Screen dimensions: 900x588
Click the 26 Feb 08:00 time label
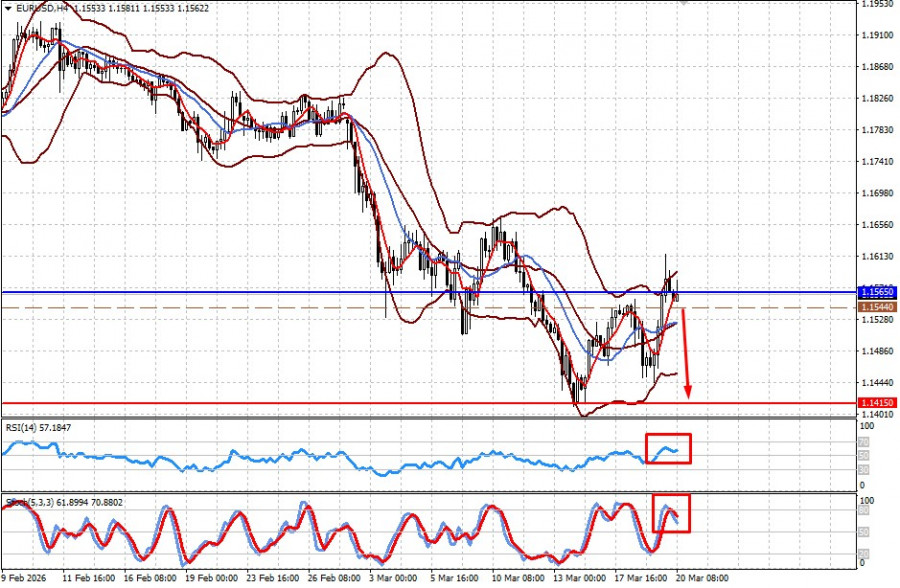334,578
